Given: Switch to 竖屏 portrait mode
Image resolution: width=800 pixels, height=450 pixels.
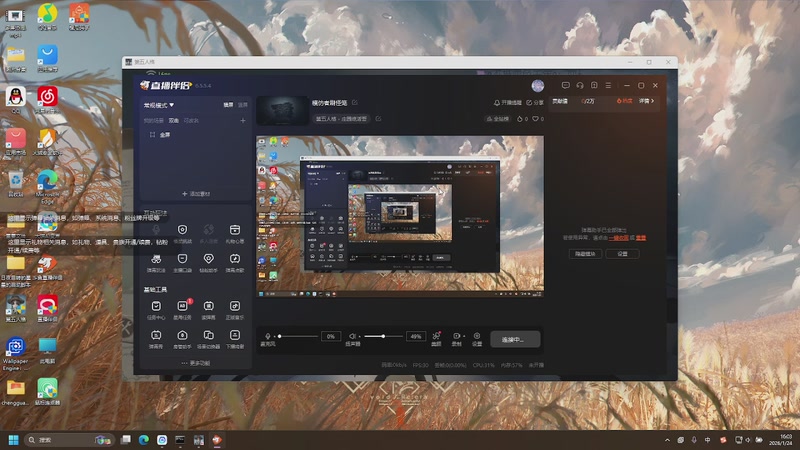Looking at the screenshot, I should tap(242, 105).
